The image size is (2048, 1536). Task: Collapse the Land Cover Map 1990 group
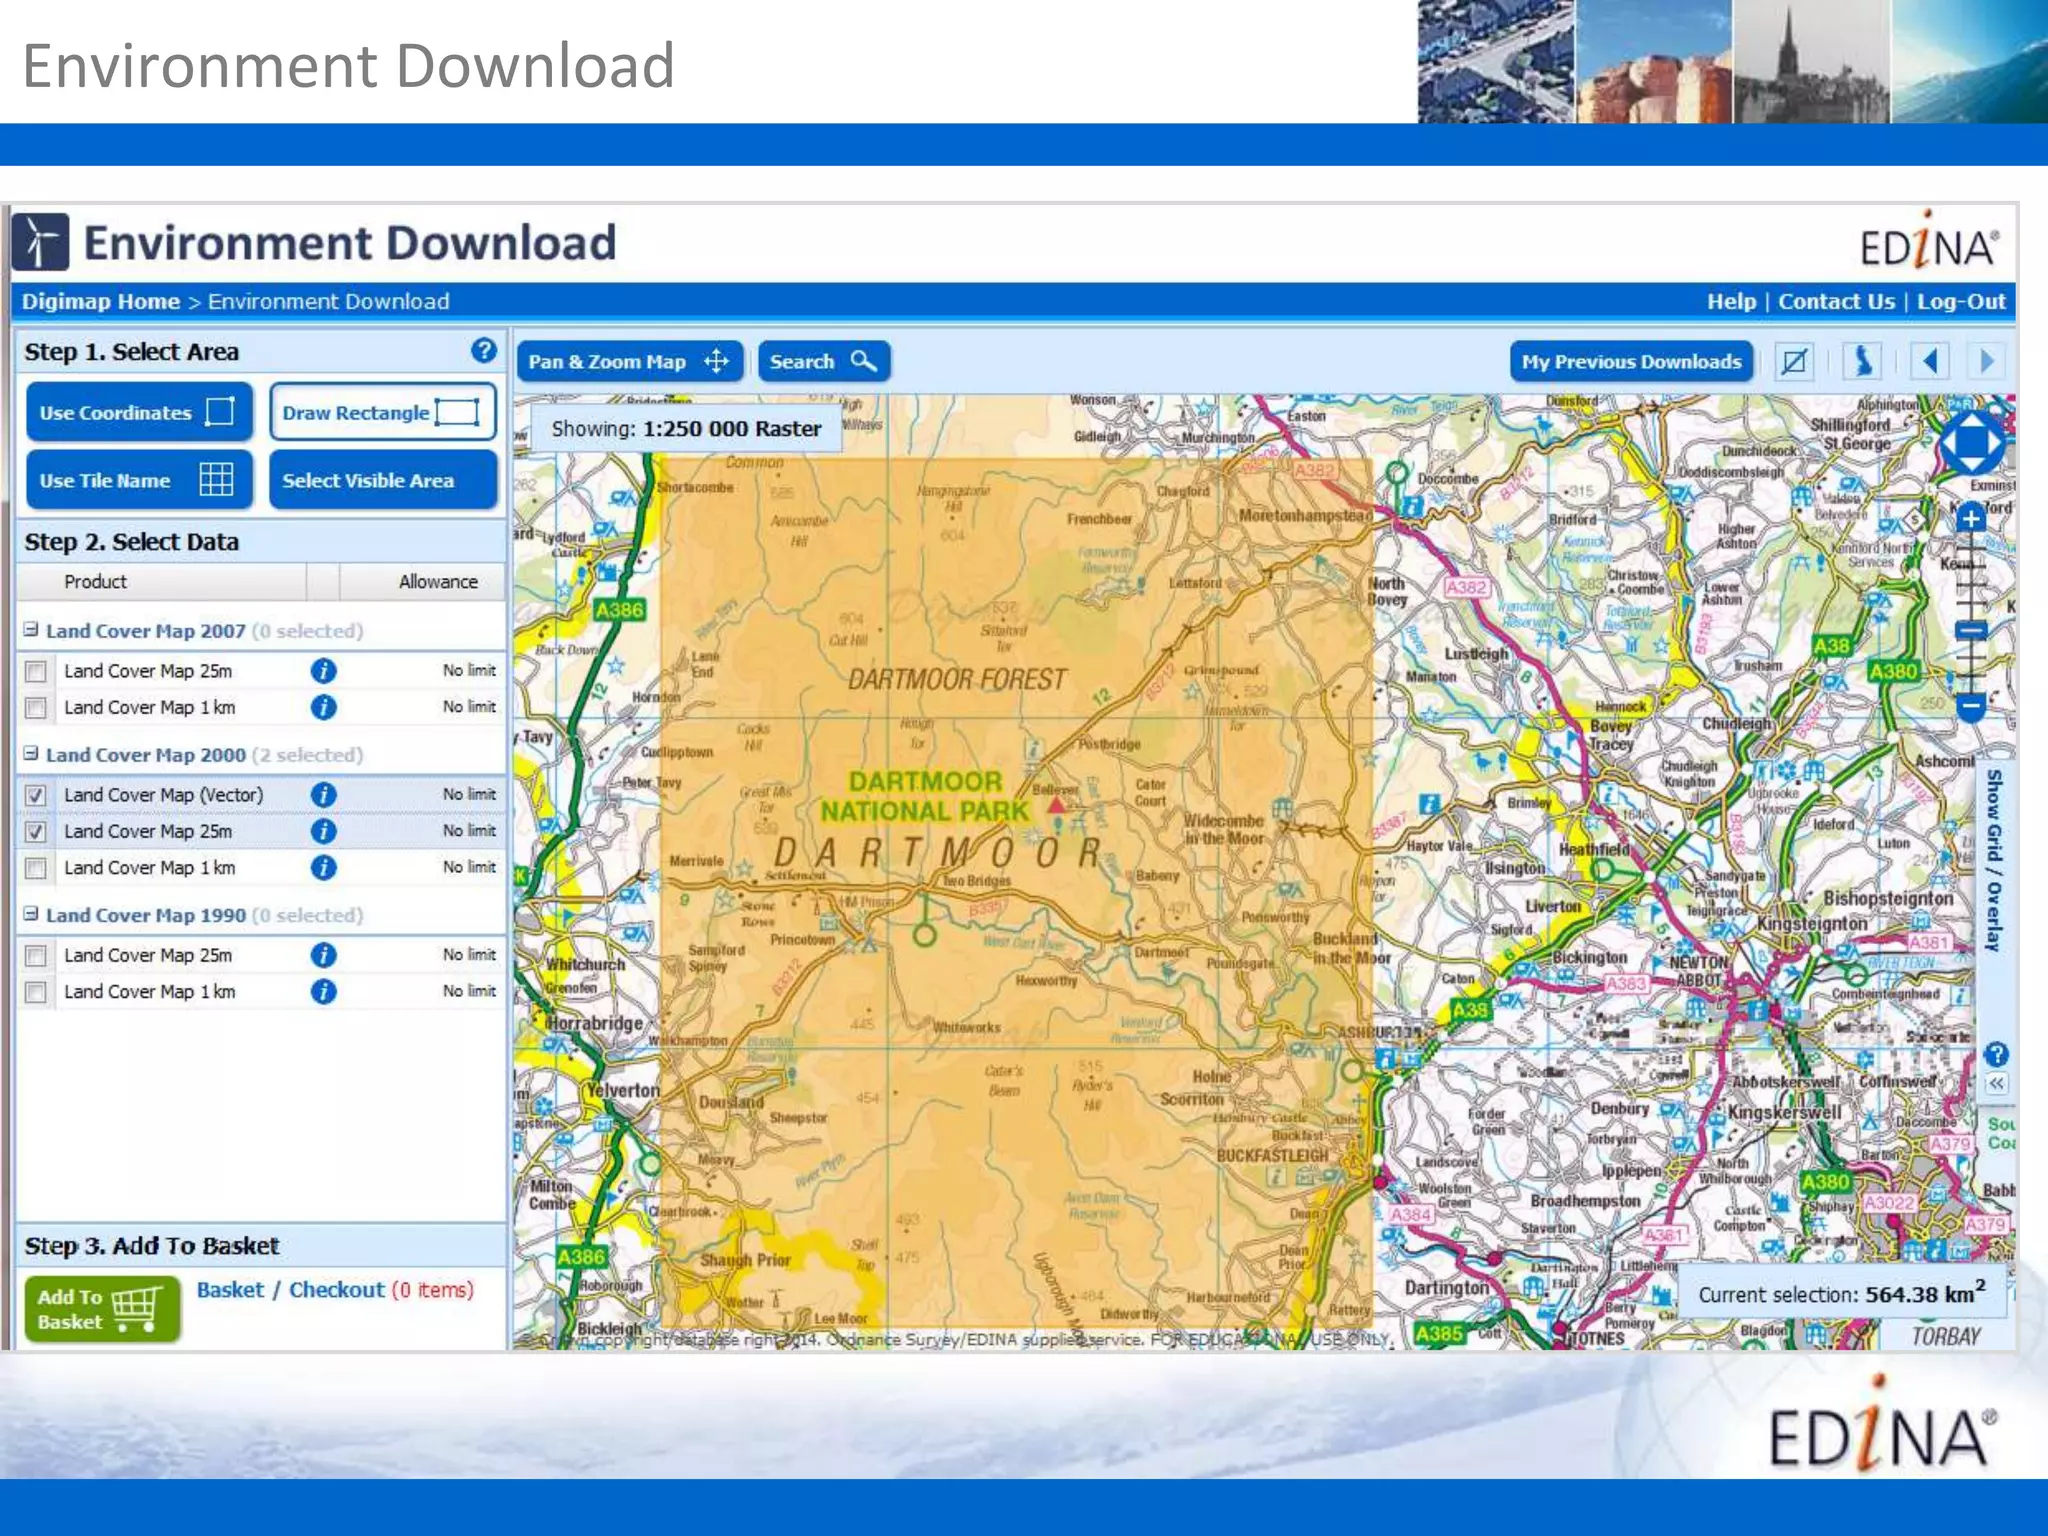click(31, 914)
